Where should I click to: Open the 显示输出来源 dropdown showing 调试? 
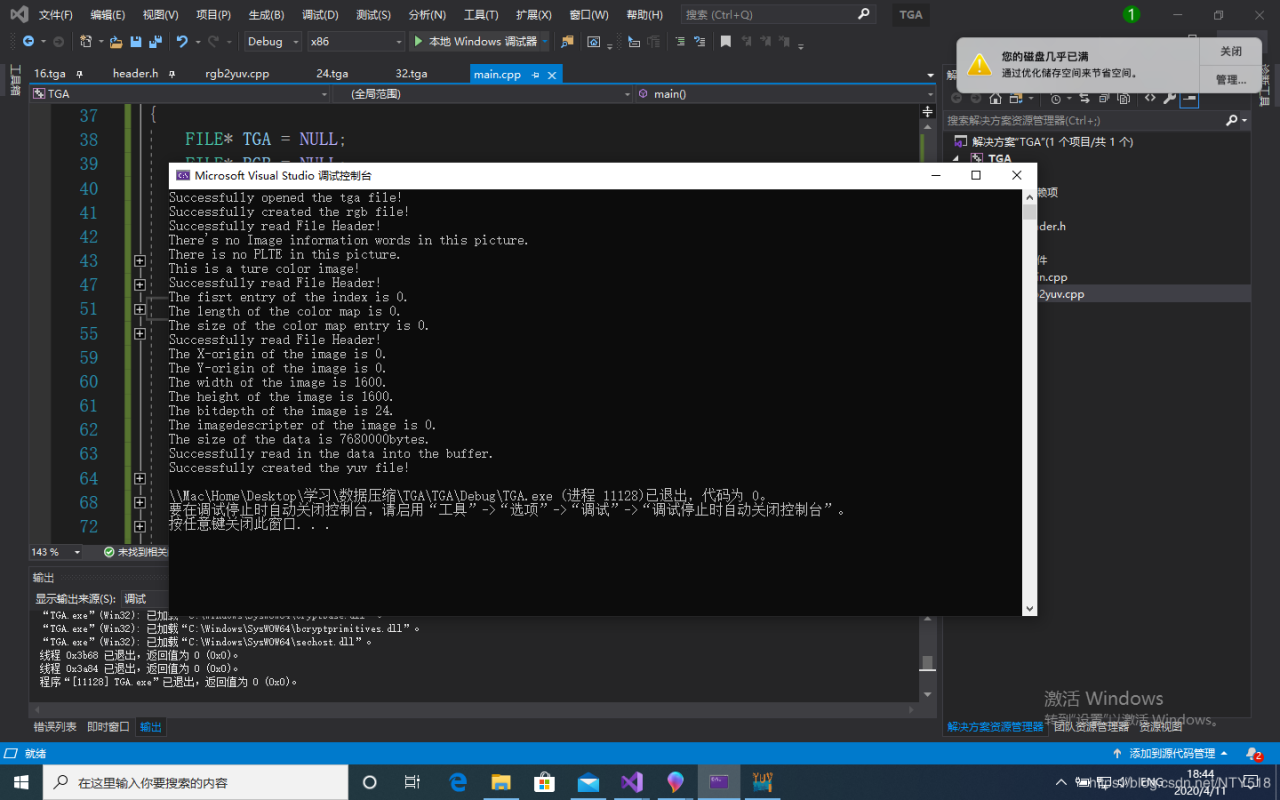click(x=144, y=599)
